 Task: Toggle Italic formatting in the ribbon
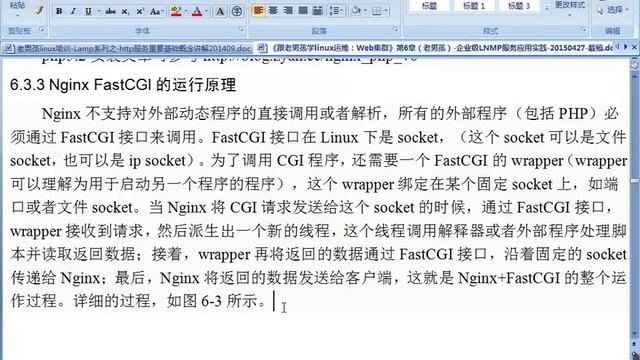[x=73, y=11]
